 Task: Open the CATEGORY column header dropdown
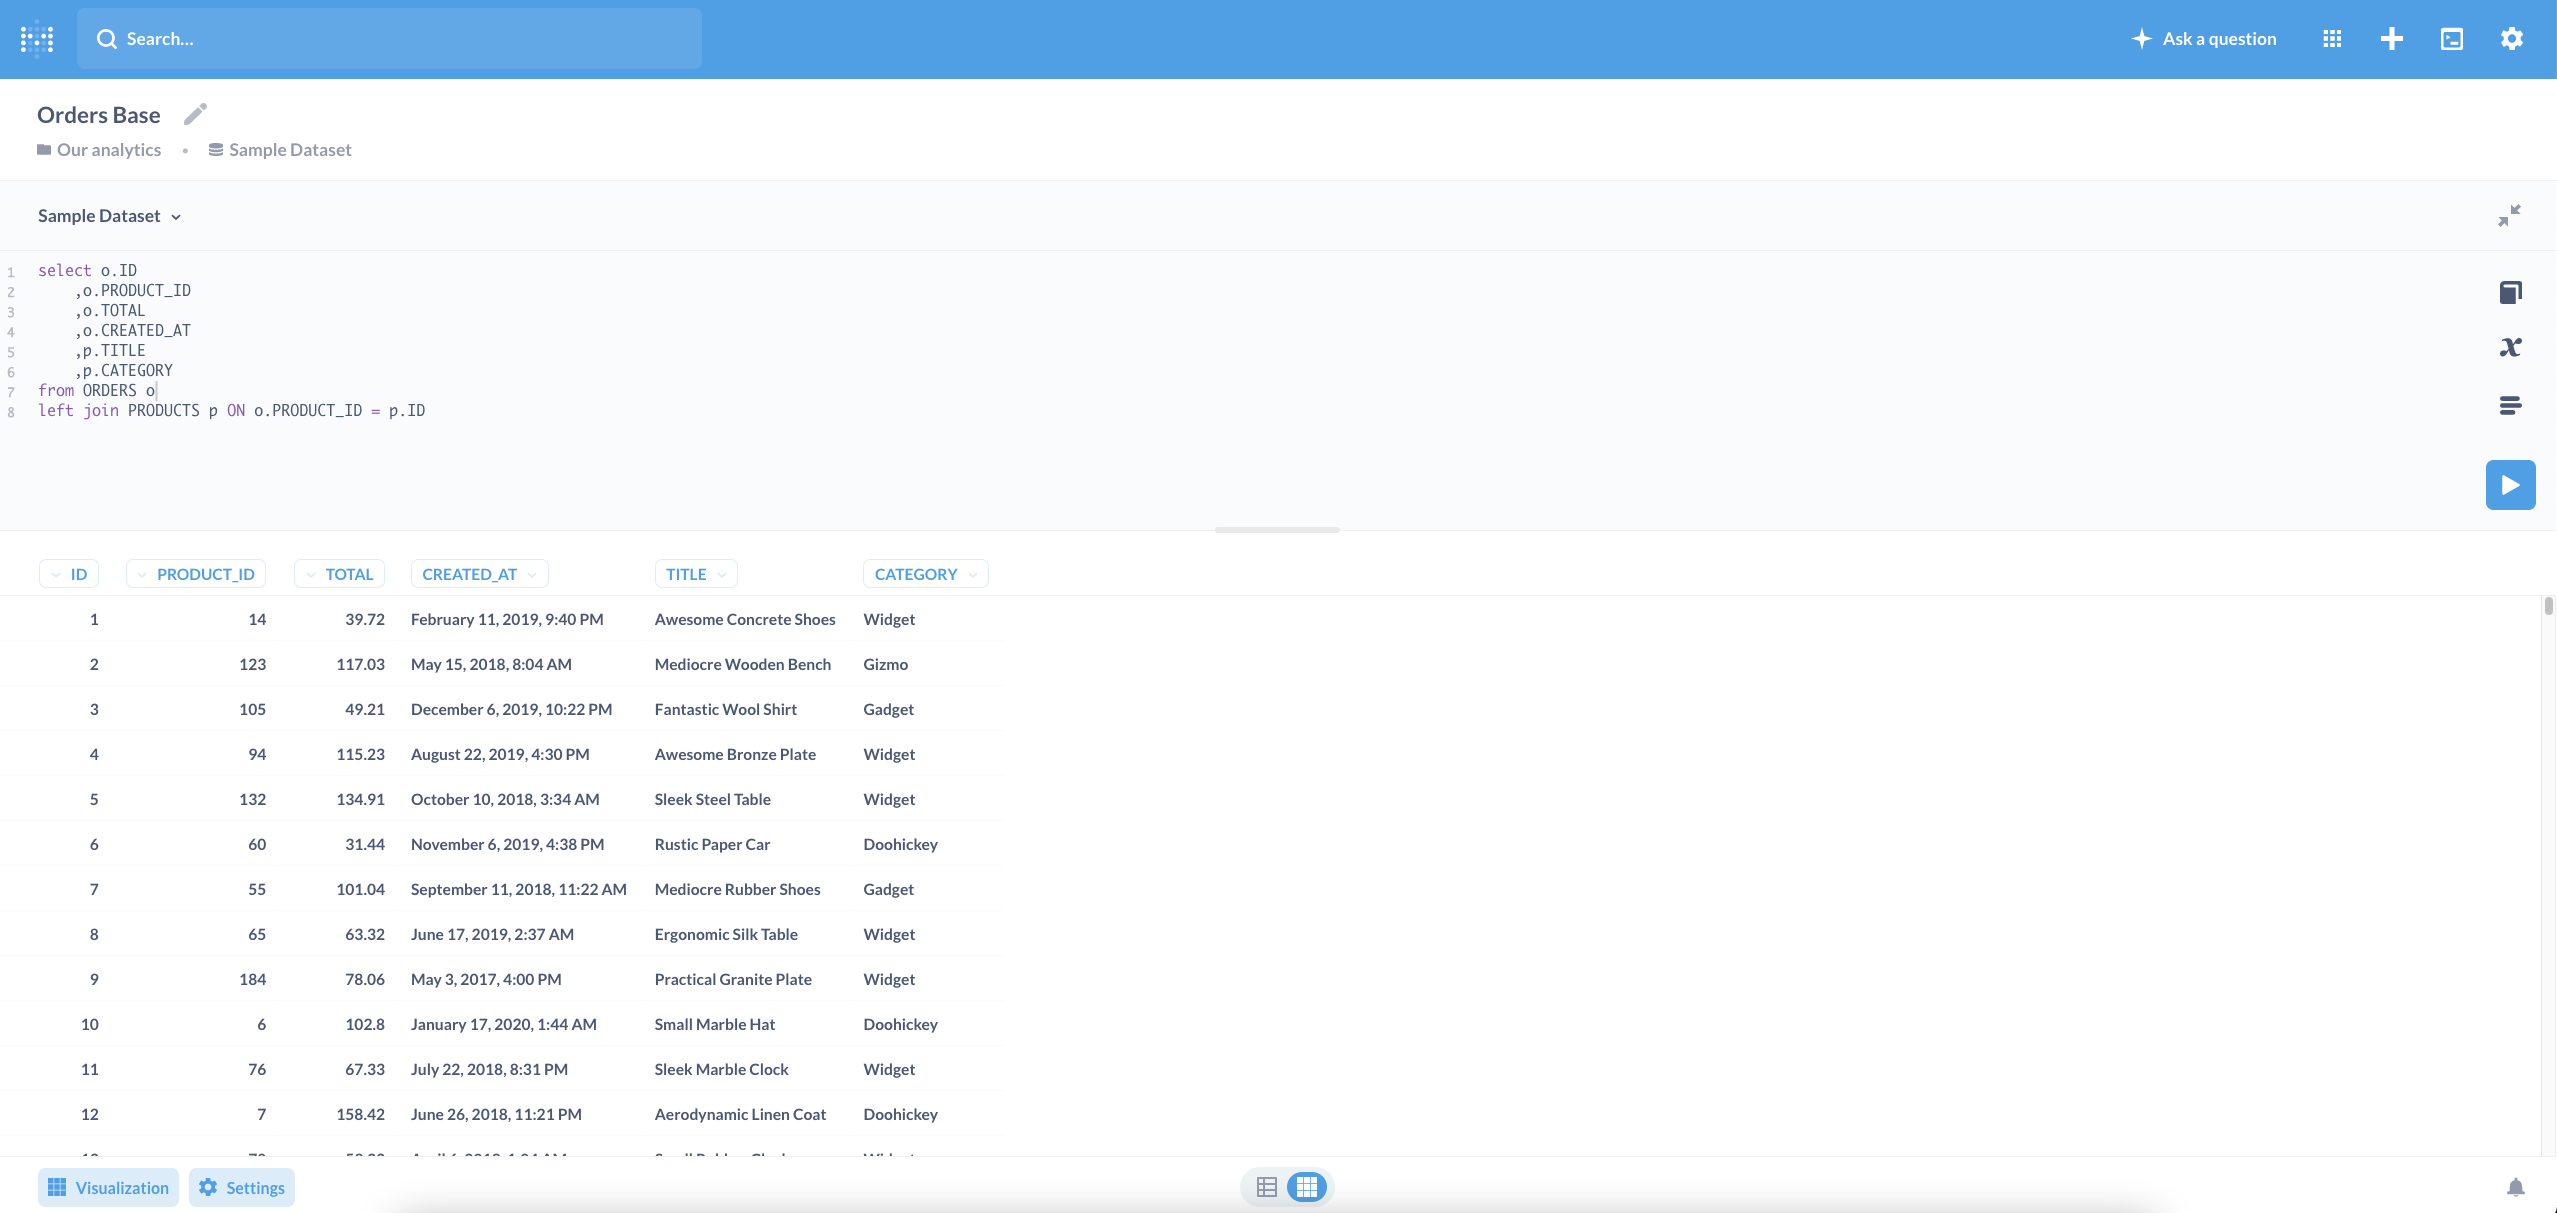(x=924, y=573)
